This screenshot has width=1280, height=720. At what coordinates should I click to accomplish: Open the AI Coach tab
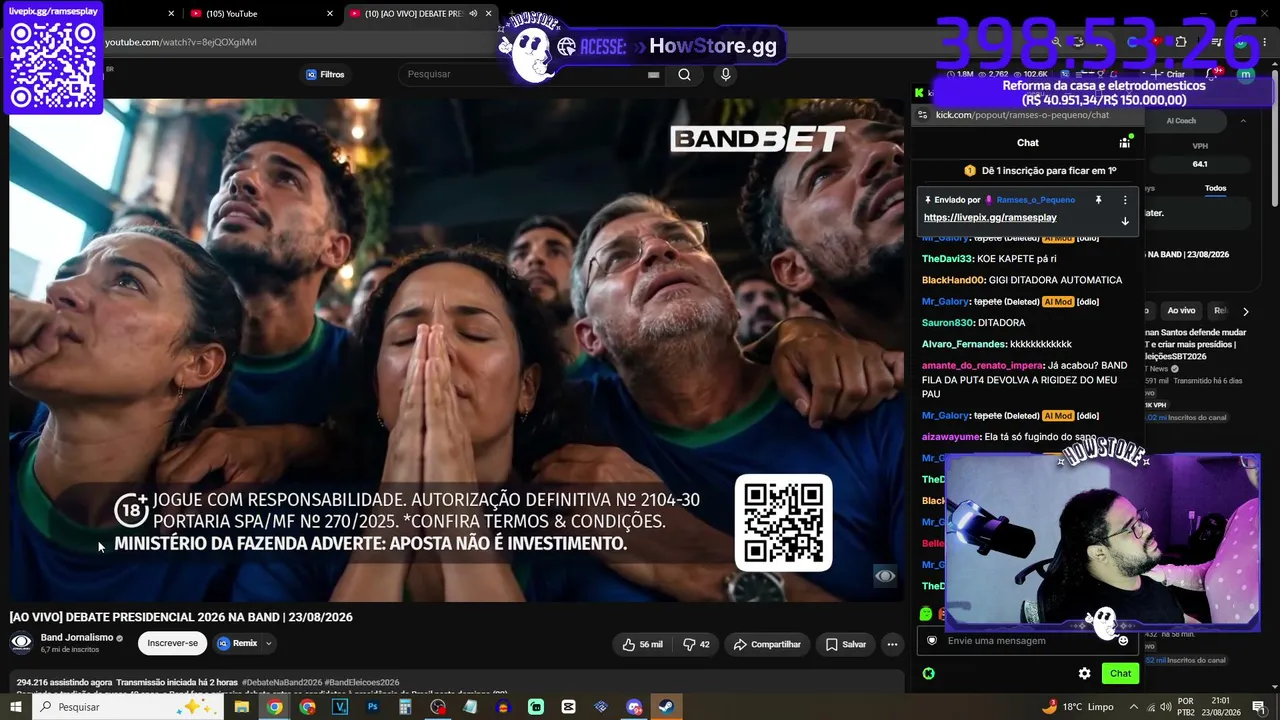[1181, 121]
